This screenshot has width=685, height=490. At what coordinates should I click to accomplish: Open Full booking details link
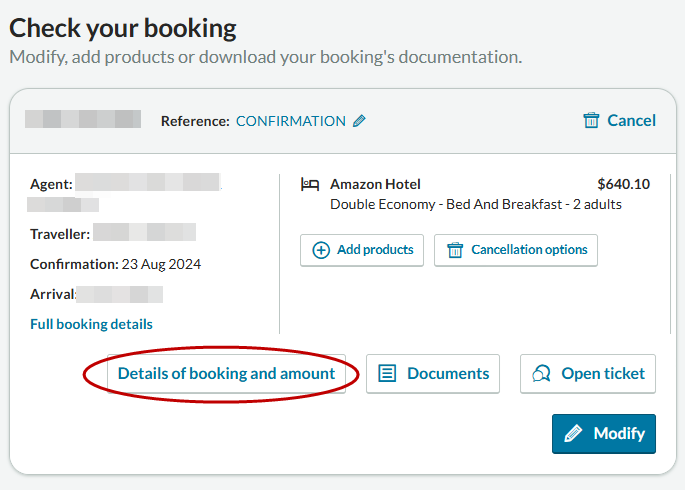(91, 324)
